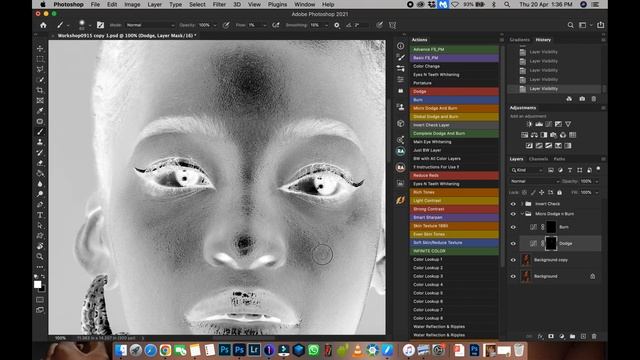Delete layer trash icon in Layers panel
This screenshot has height=360, width=640.
point(594,336)
